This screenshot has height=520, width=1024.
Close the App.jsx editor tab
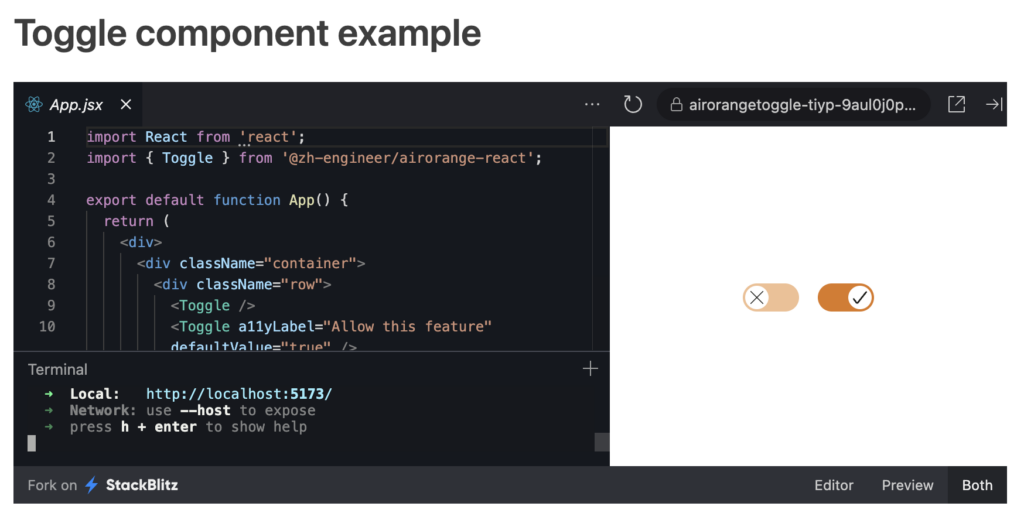[x=126, y=104]
